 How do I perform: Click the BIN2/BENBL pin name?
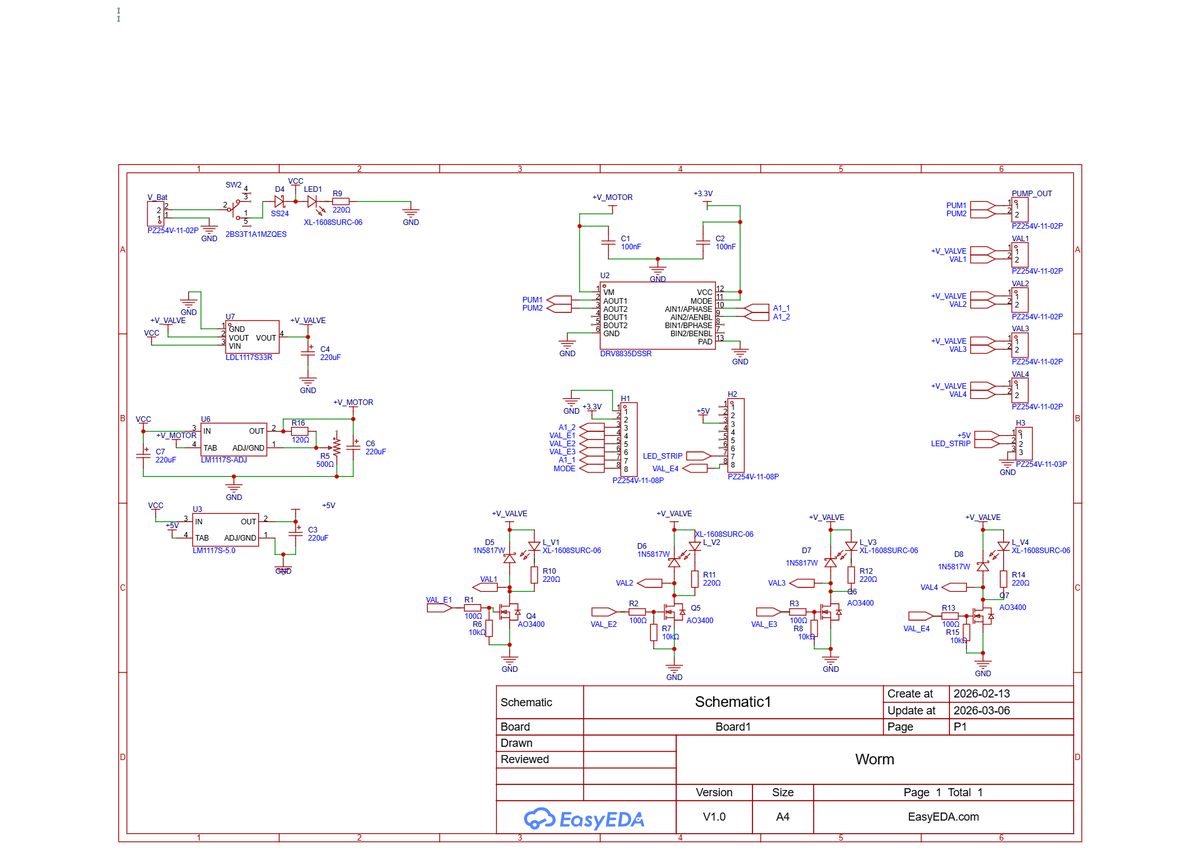coord(689,333)
